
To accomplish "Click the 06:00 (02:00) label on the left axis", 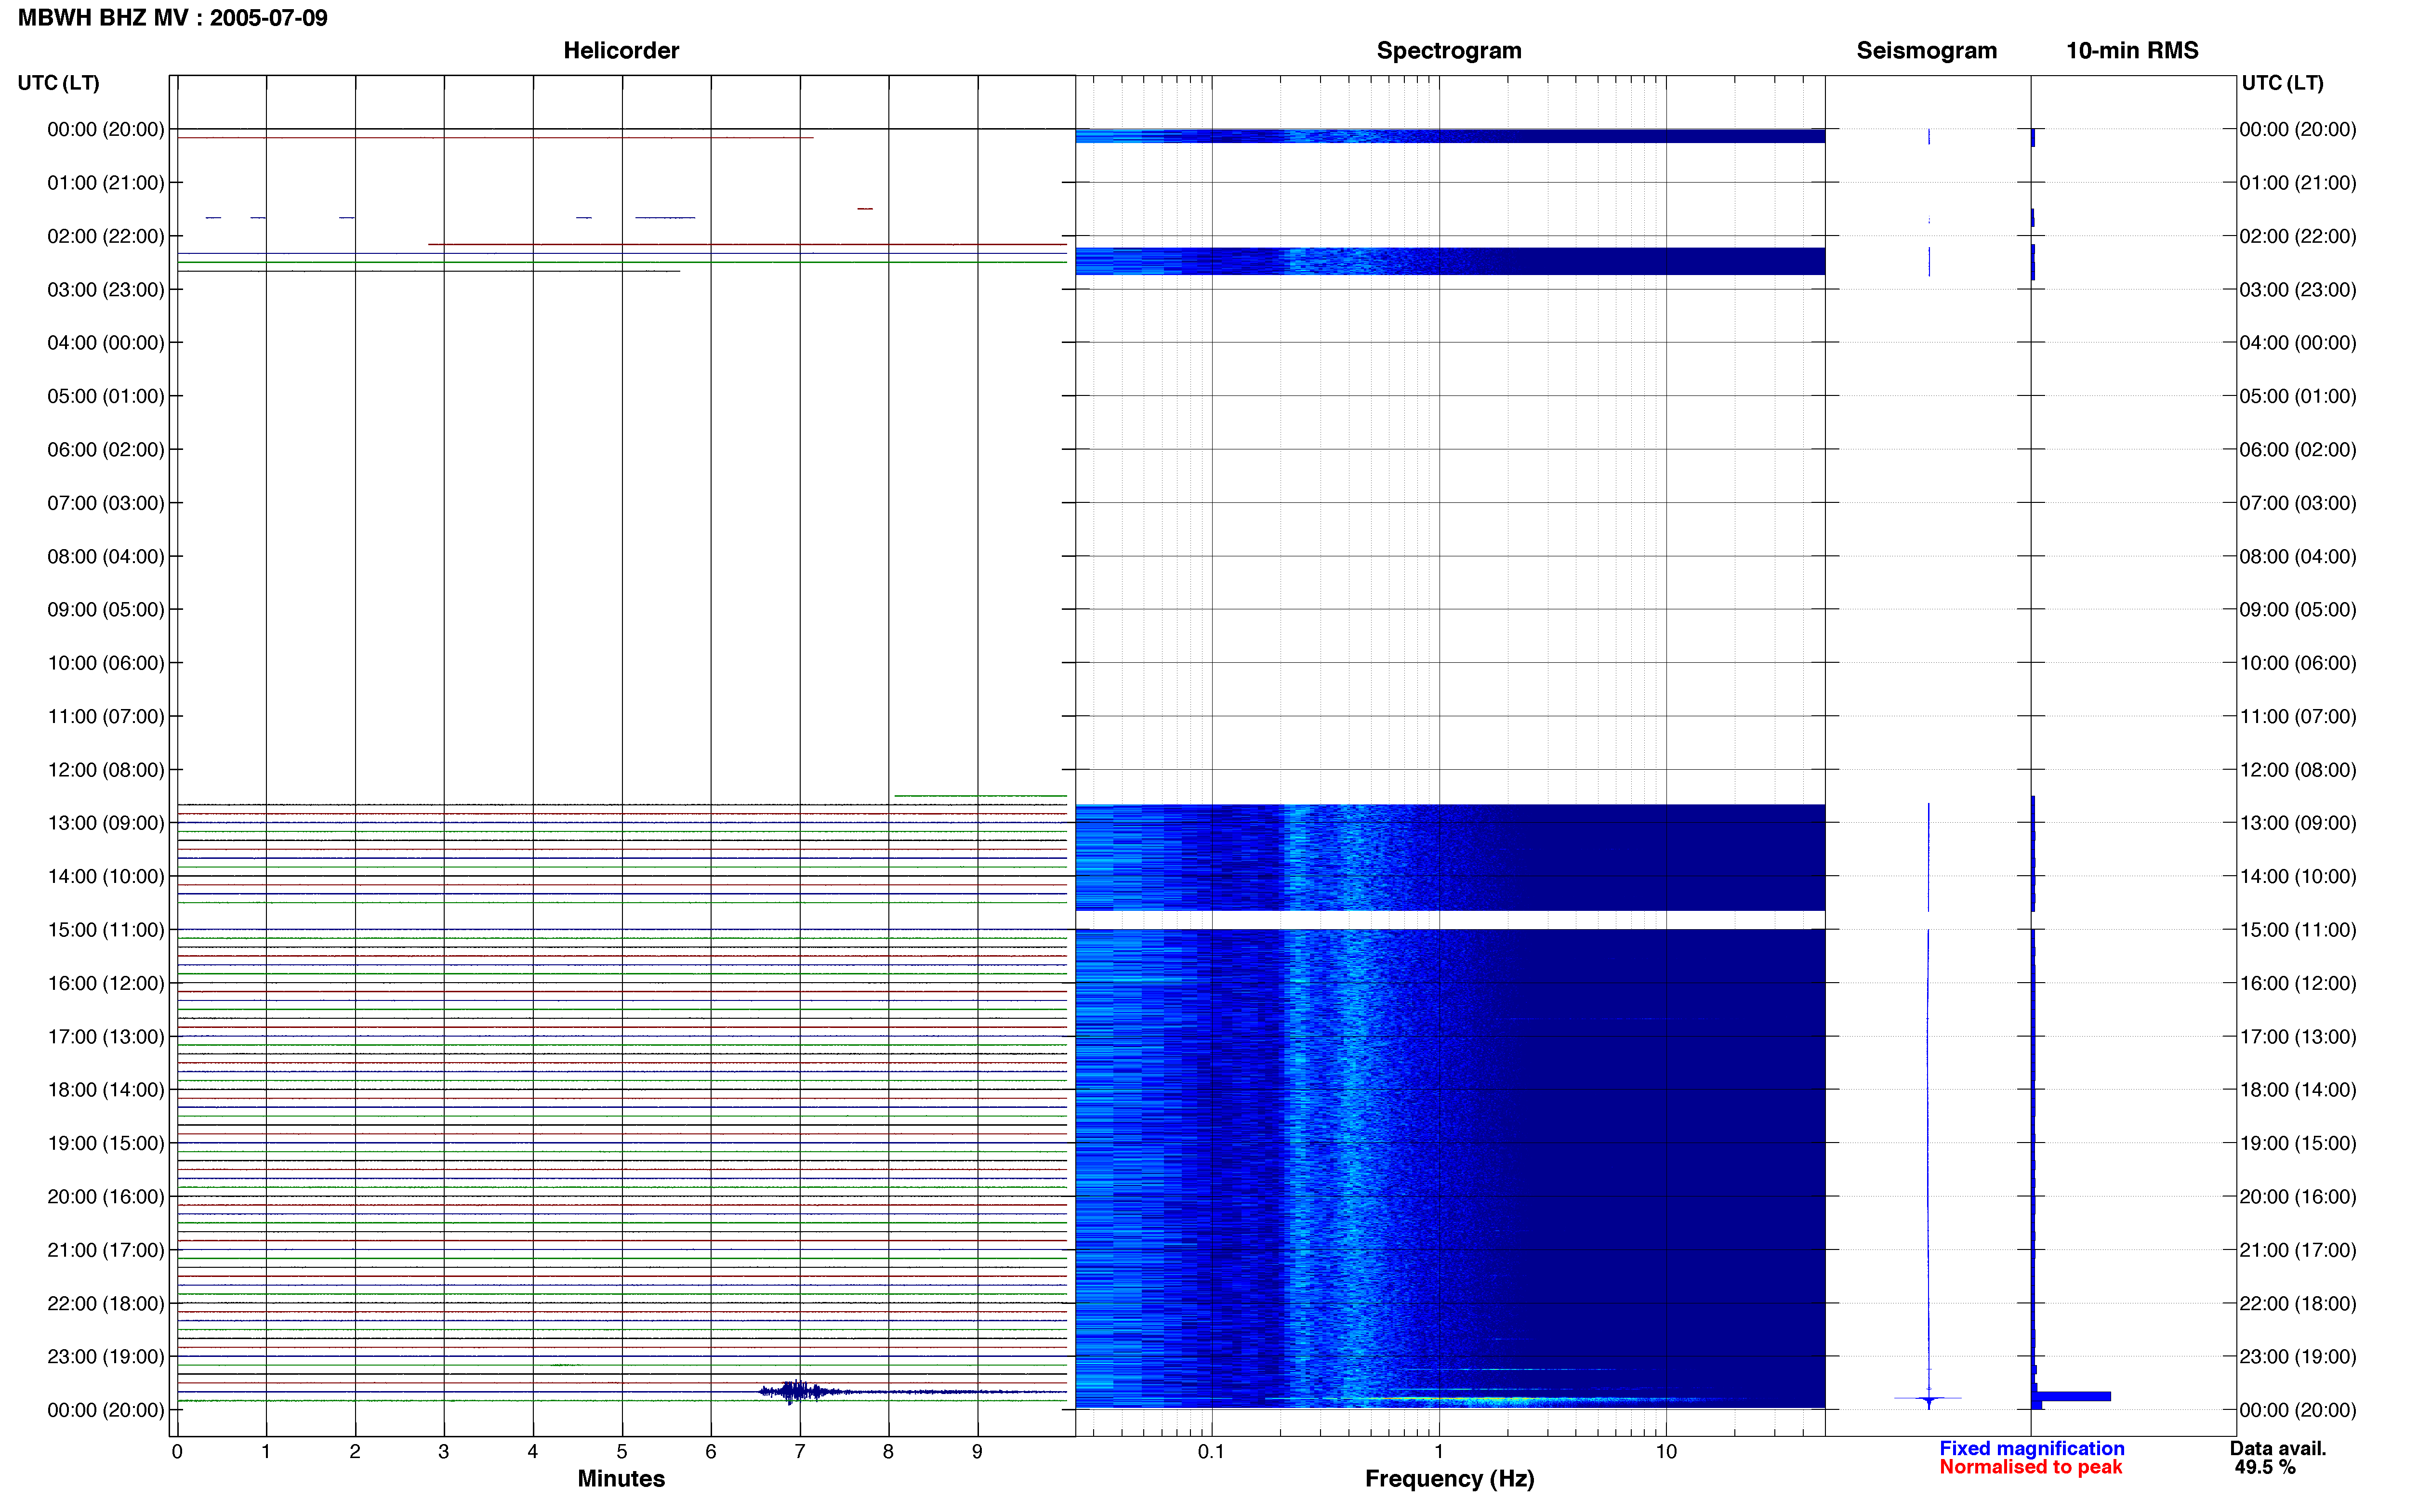I will (x=106, y=450).
